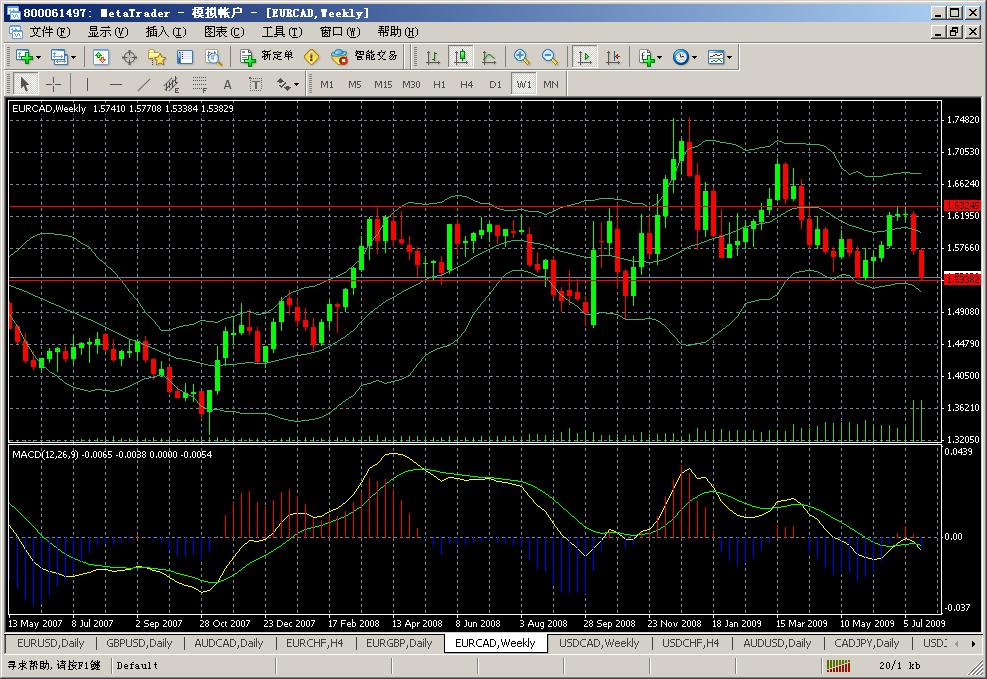Open the indicators list dropdown
987x679 pixels.
(x=659, y=58)
